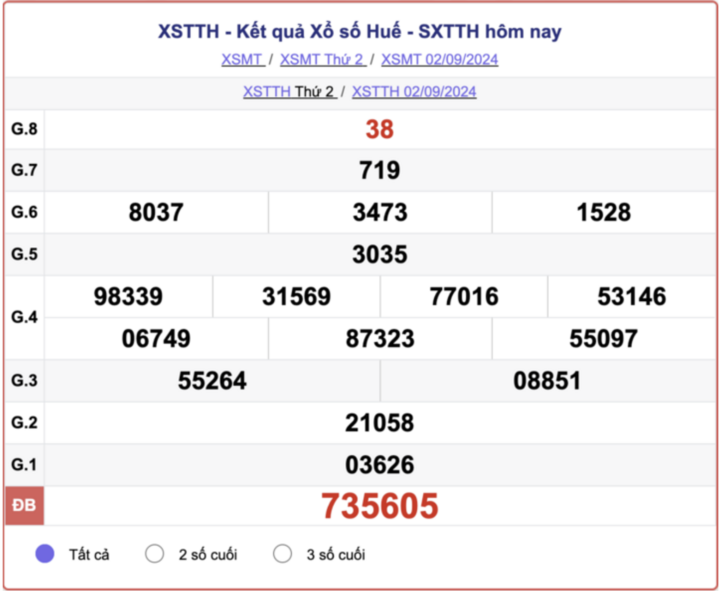Screen dimensions: 720x591
Task: Click the G.6 number 8037
Action: [156, 213]
